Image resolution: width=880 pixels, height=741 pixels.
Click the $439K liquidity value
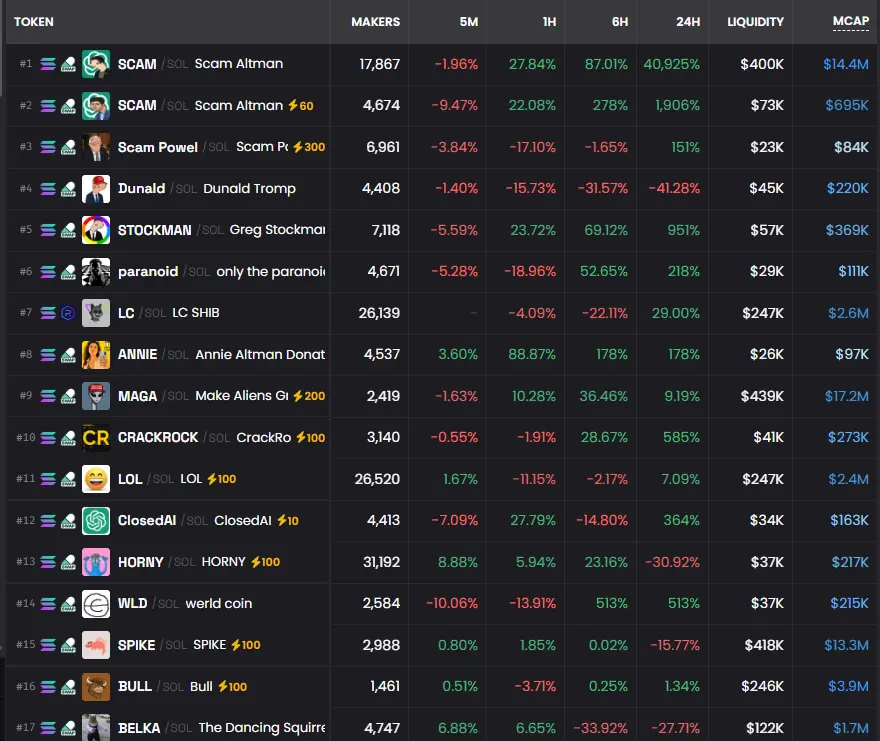click(762, 396)
